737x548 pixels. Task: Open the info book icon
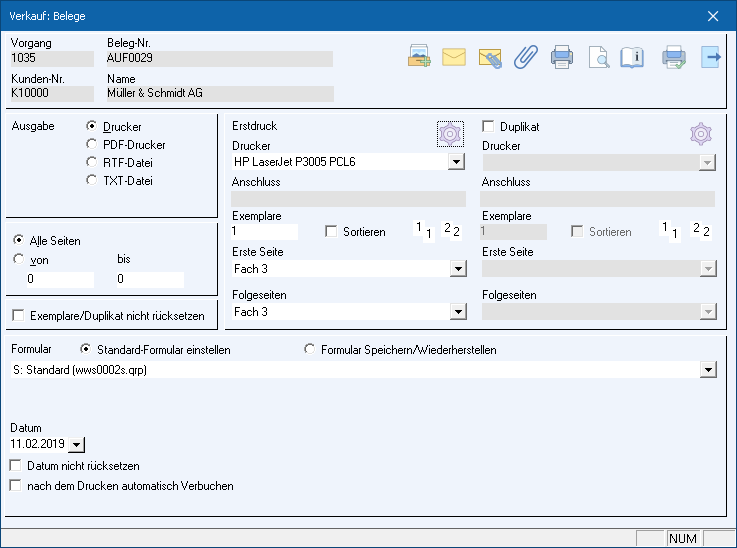[x=632, y=57]
